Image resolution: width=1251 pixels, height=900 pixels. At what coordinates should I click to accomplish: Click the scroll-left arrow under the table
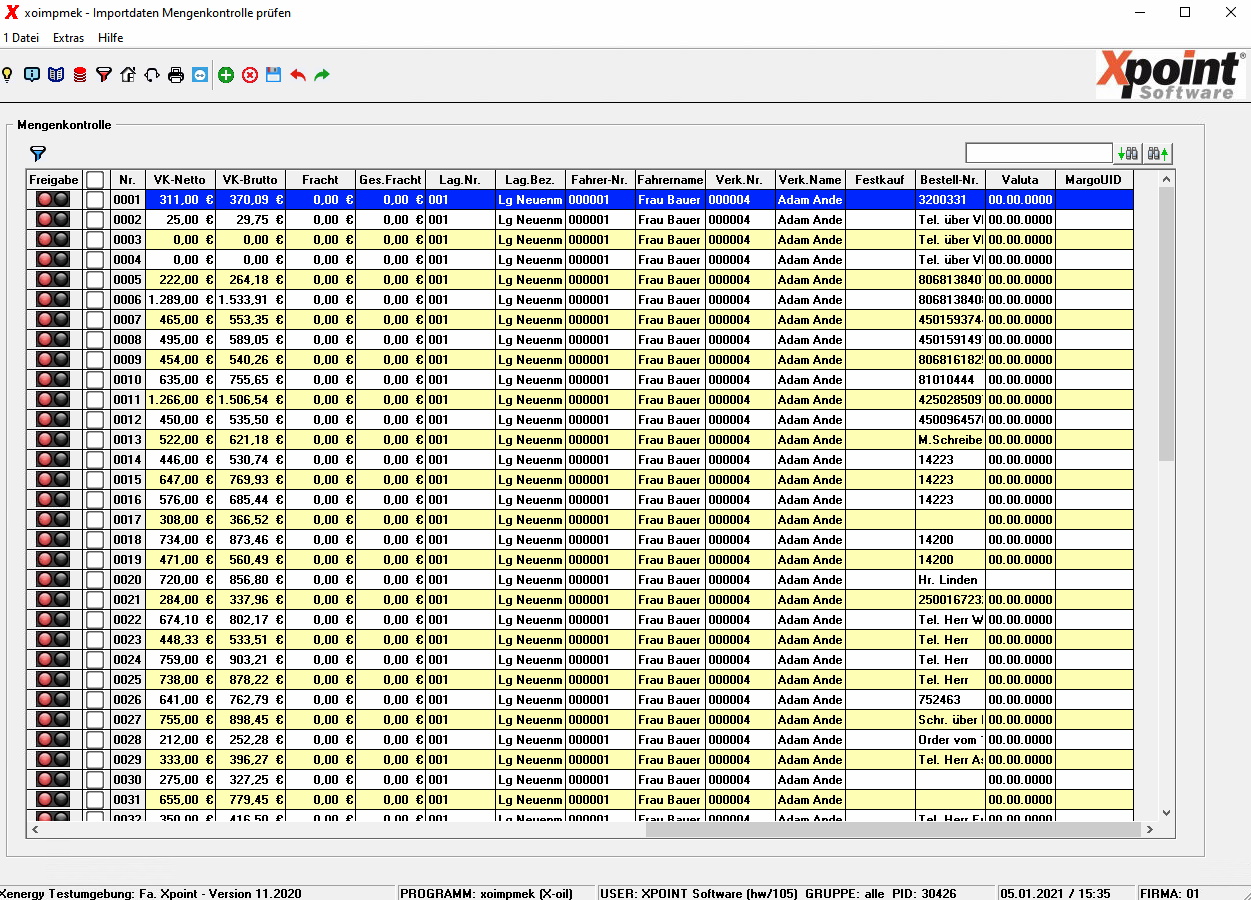[x=35, y=829]
